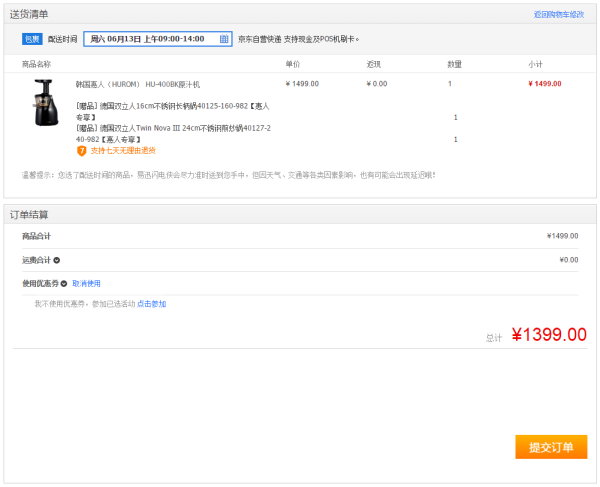Viewport: 600px width, 487px height.
Task: Click the product total row label
Action: point(36,236)
